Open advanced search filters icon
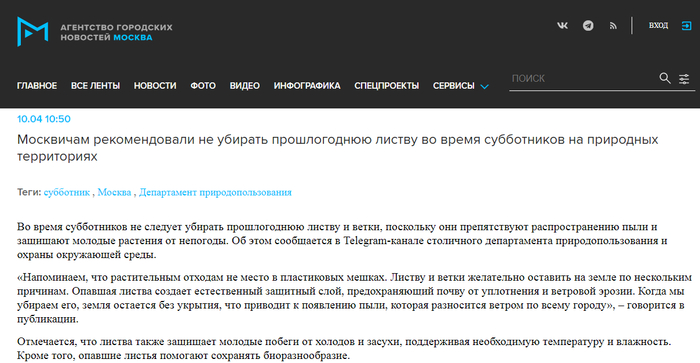This screenshot has height=363, width=700. tap(684, 79)
